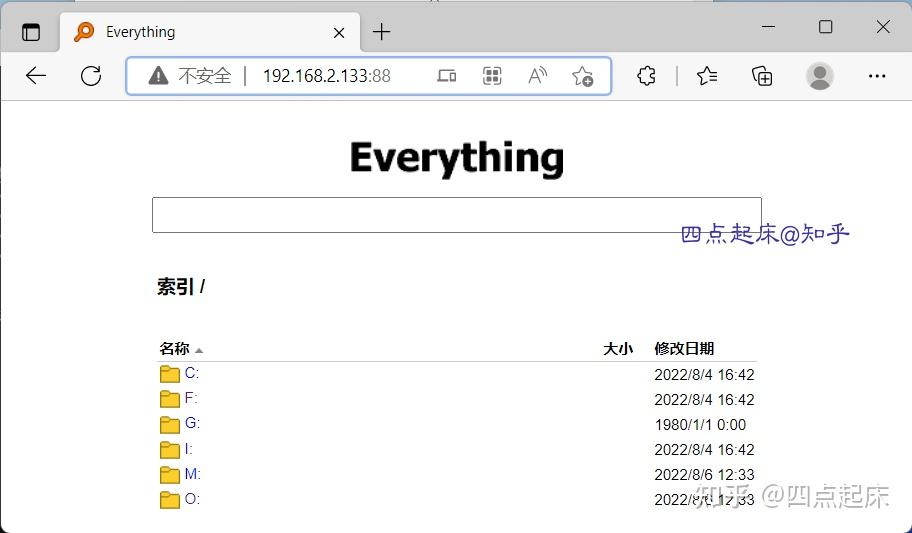Open the G: drive link
This screenshot has height=533, width=912.
[x=193, y=423]
